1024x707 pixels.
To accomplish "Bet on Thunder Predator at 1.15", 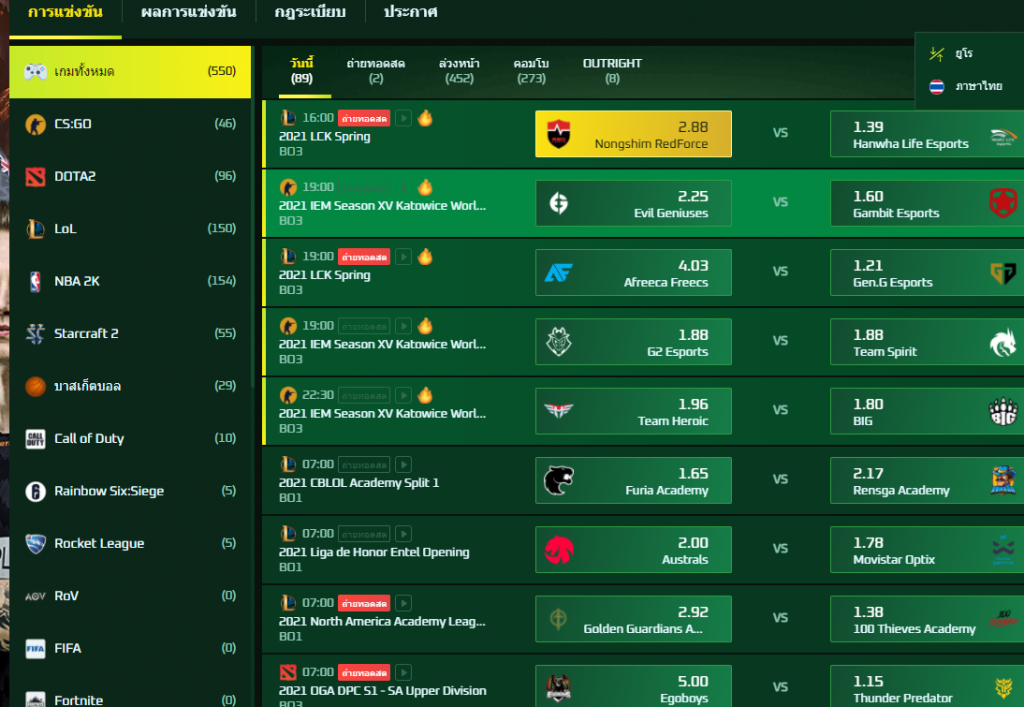I will point(927,685).
